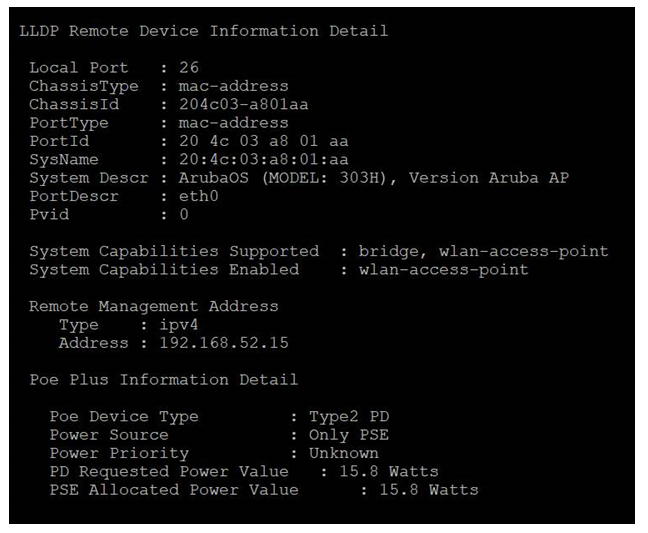Screen dimensions: 648x533
Task: Click the Power Source value Only PSE
Action: coord(349,435)
